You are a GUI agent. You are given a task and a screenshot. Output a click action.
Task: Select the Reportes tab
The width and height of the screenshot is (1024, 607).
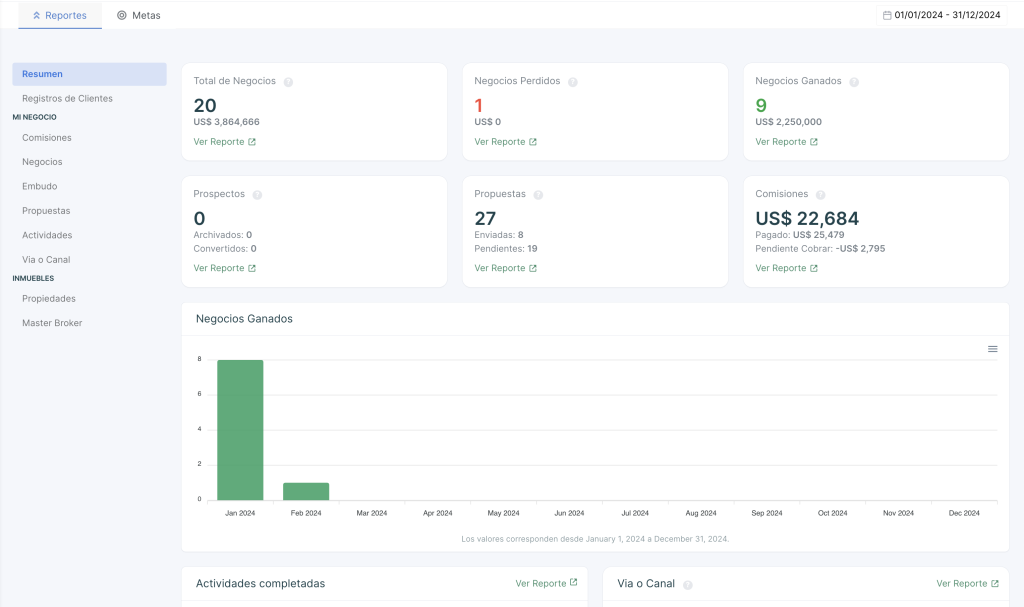coord(60,16)
